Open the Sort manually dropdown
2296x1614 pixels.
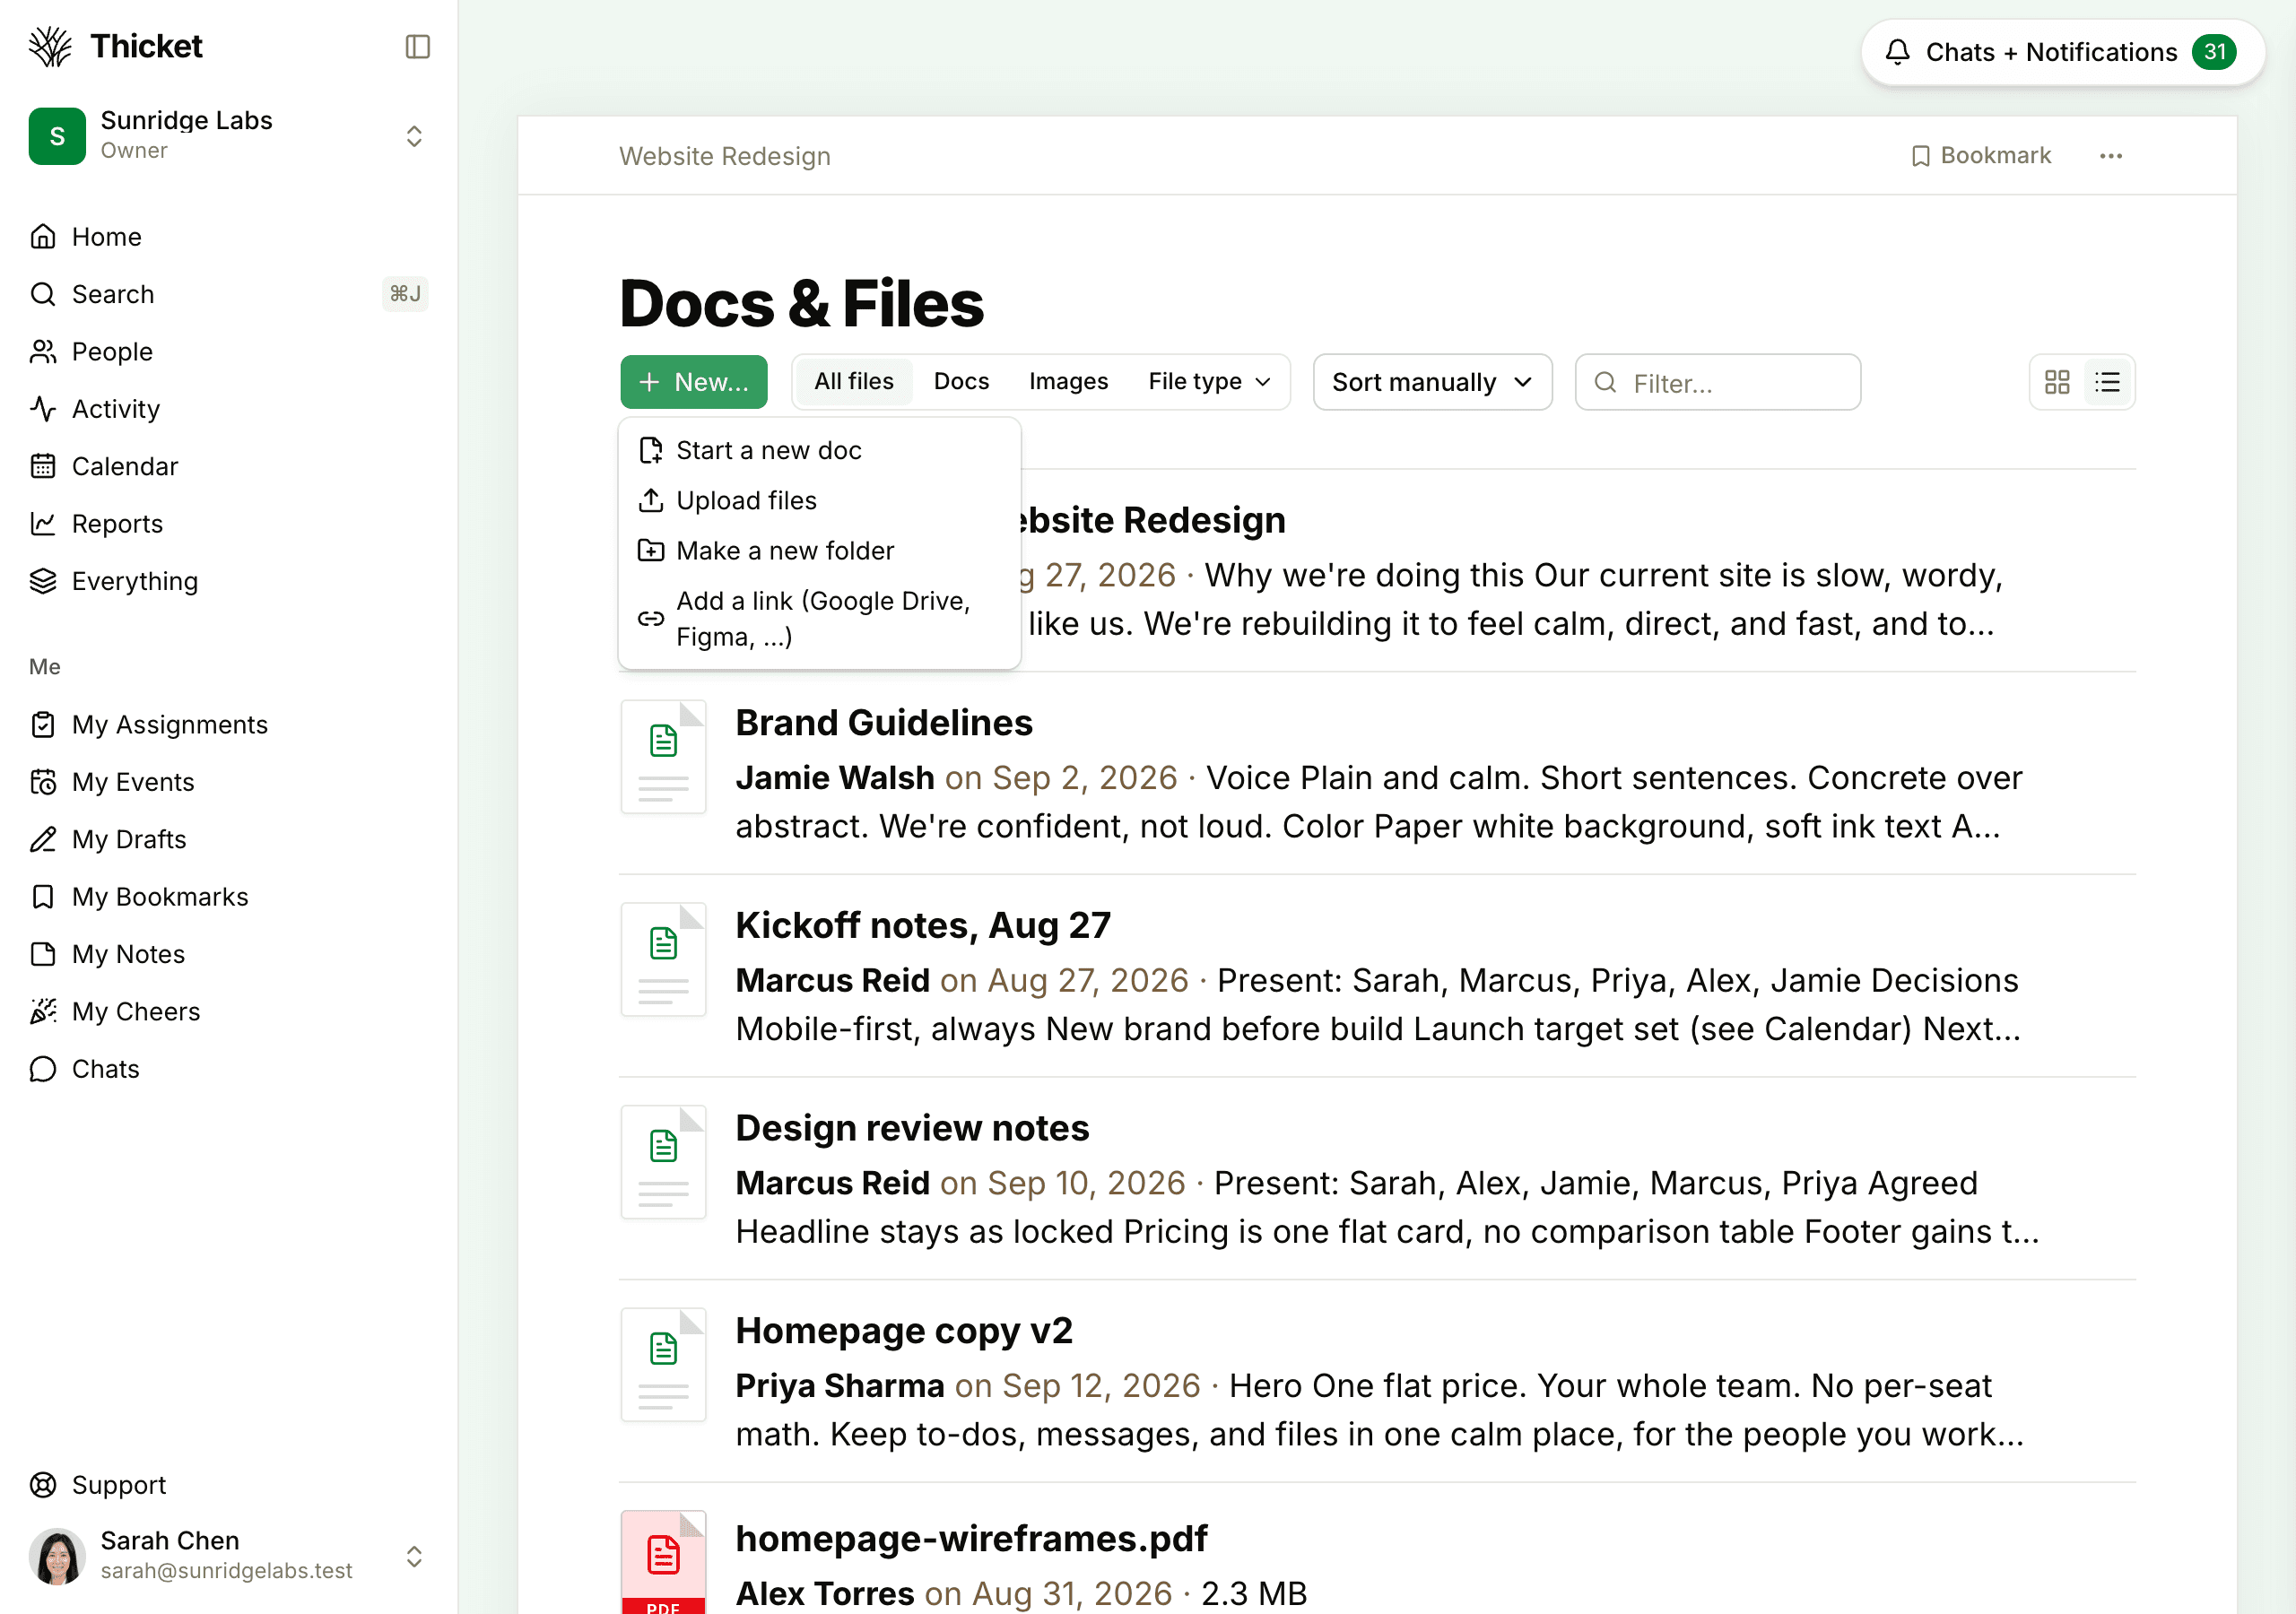(1432, 382)
